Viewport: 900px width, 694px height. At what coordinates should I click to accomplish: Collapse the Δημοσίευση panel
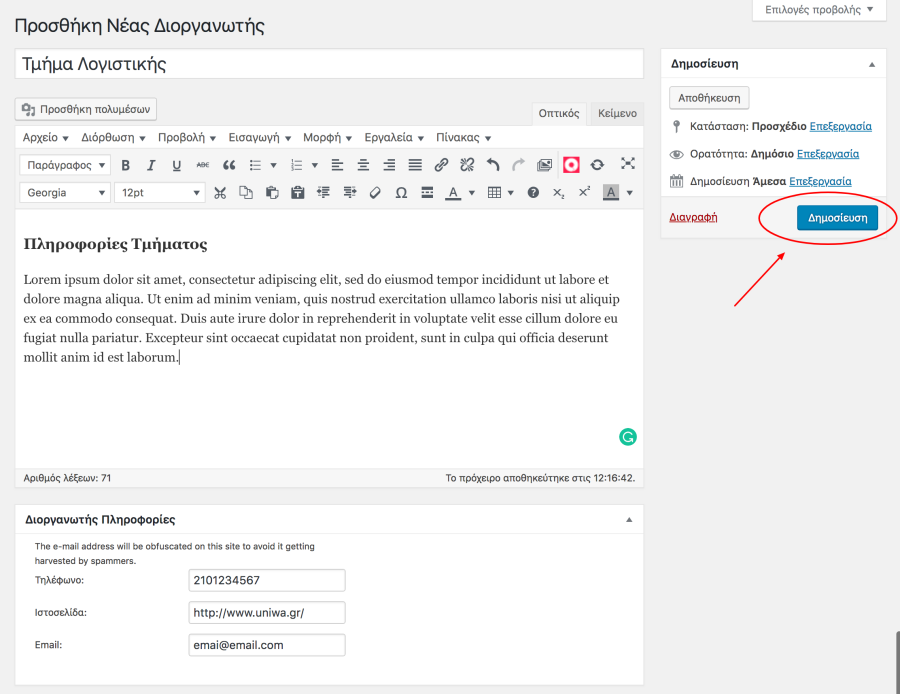pos(871,64)
